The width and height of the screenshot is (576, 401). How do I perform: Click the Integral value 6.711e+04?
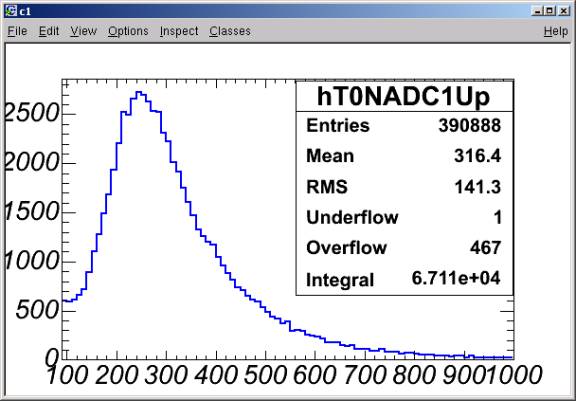point(456,278)
